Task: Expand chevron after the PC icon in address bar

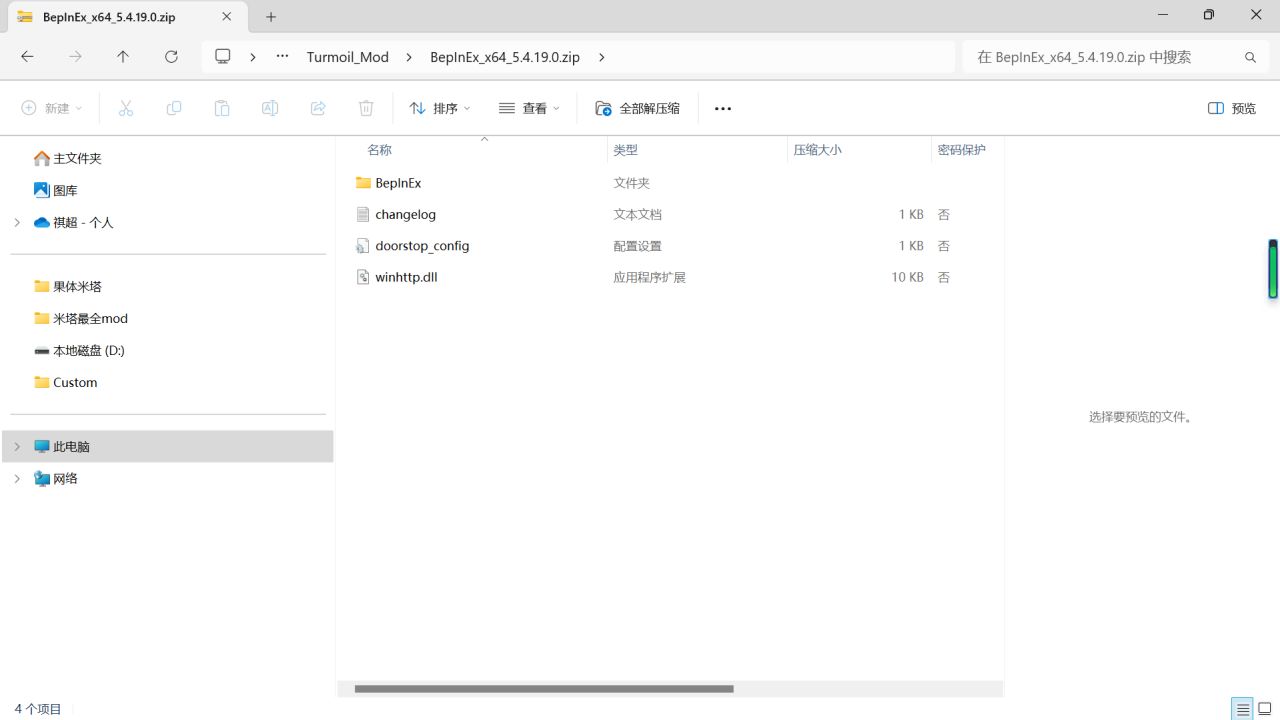Action: (x=253, y=57)
